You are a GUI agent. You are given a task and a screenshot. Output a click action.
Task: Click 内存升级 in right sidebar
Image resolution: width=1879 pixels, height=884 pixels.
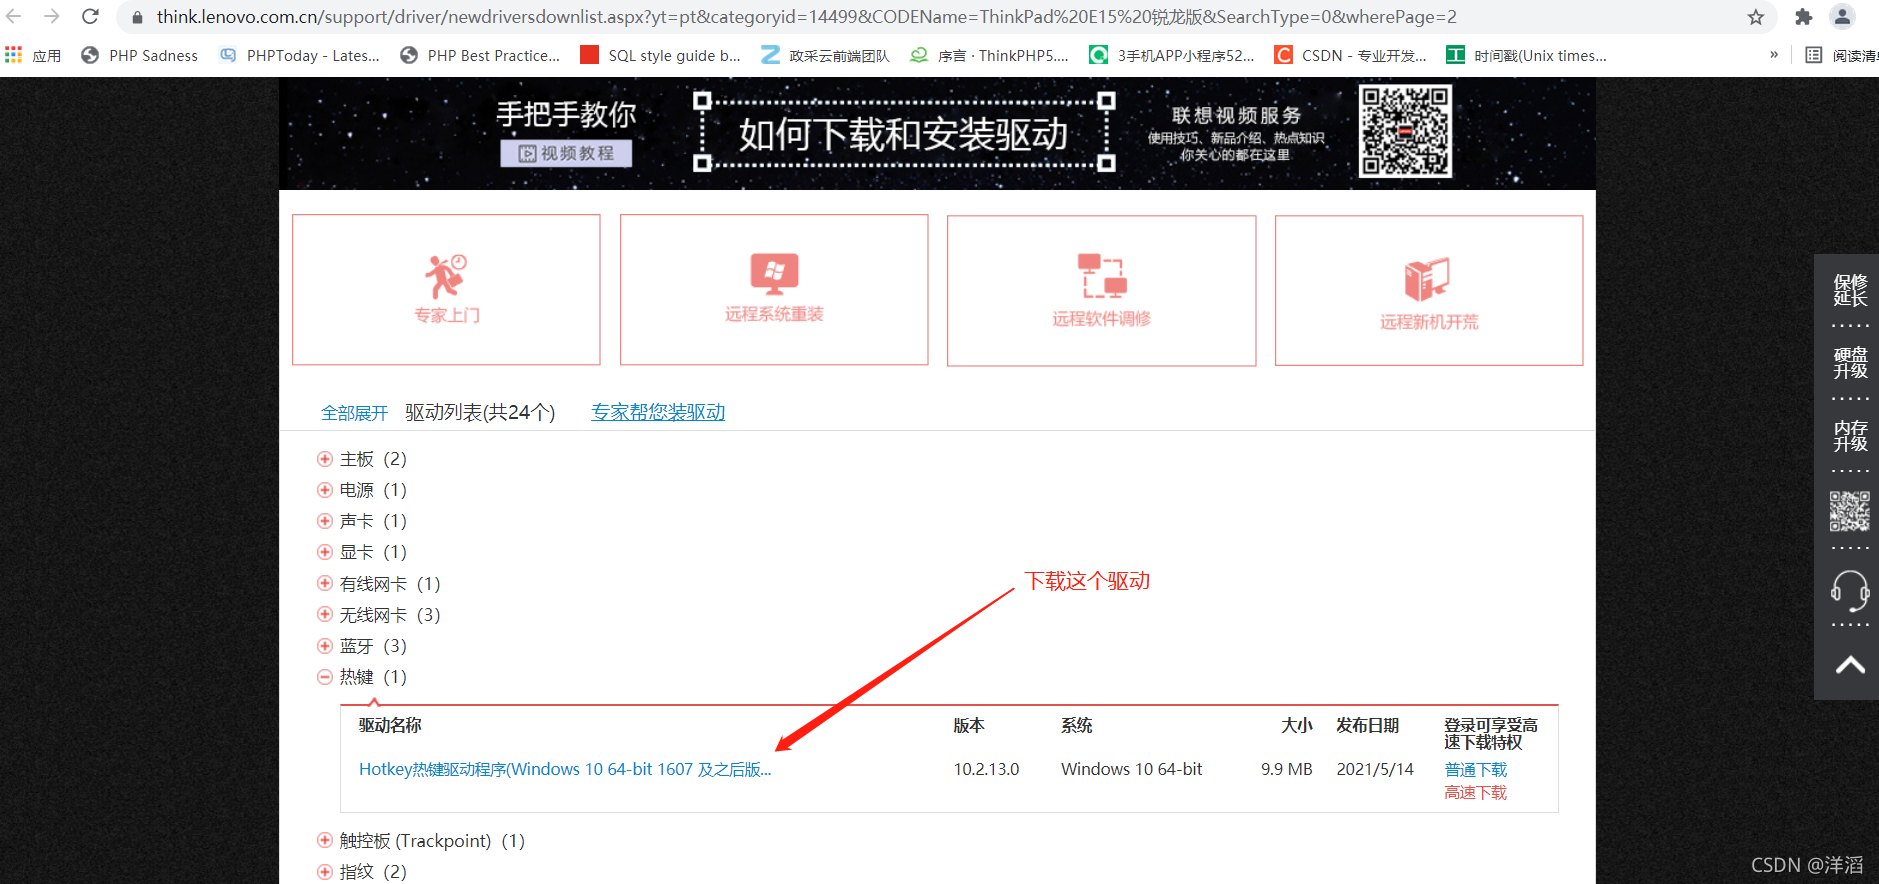[x=1850, y=436]
